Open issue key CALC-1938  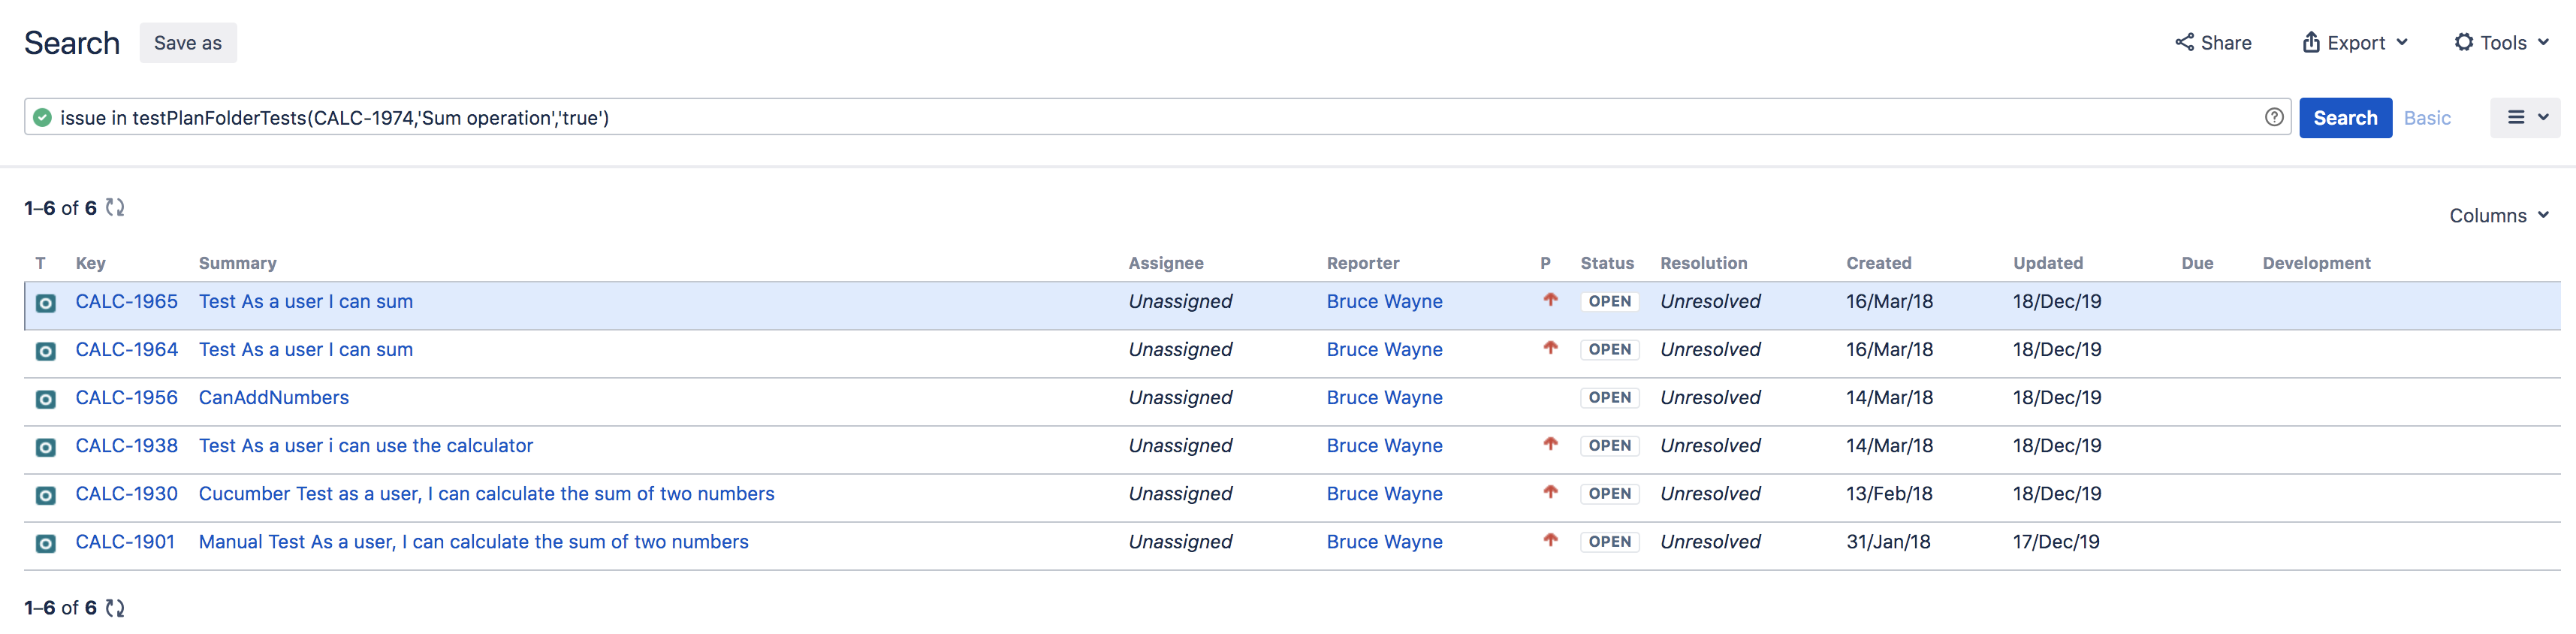[x=127, y=445]
